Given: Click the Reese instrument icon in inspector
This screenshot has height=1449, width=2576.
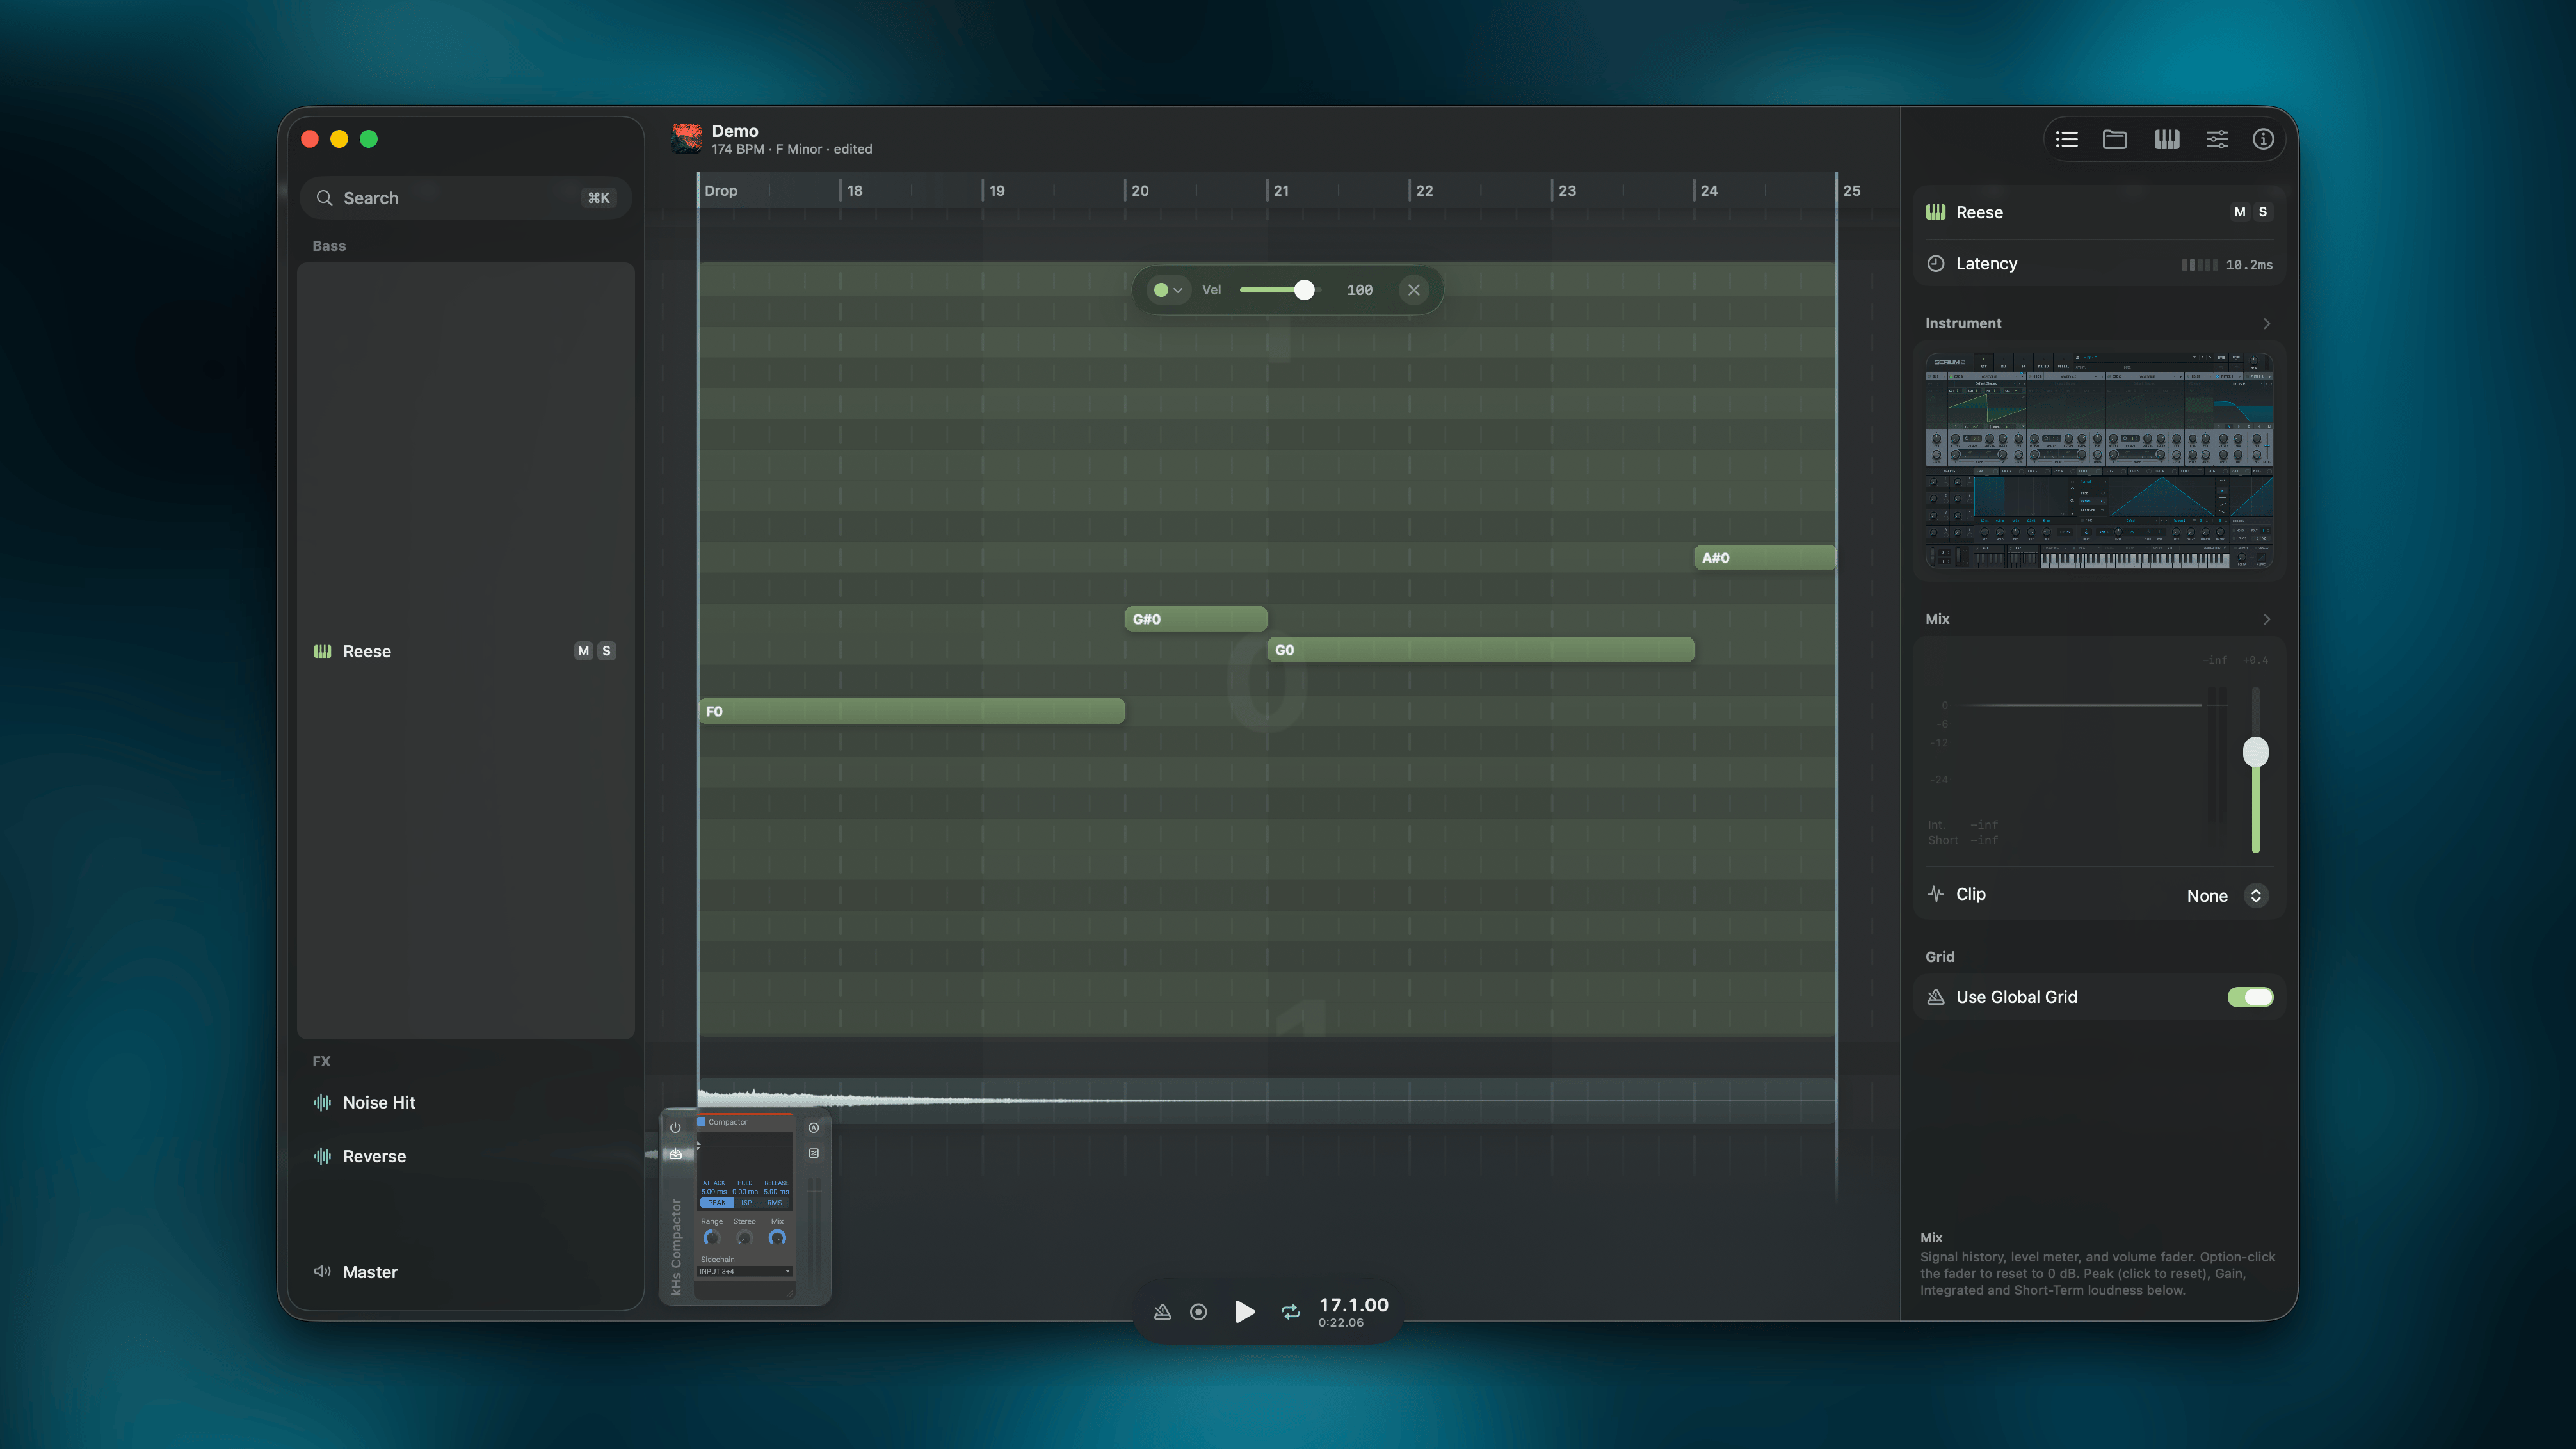Looking at the screenshot, I should 1936,212.
